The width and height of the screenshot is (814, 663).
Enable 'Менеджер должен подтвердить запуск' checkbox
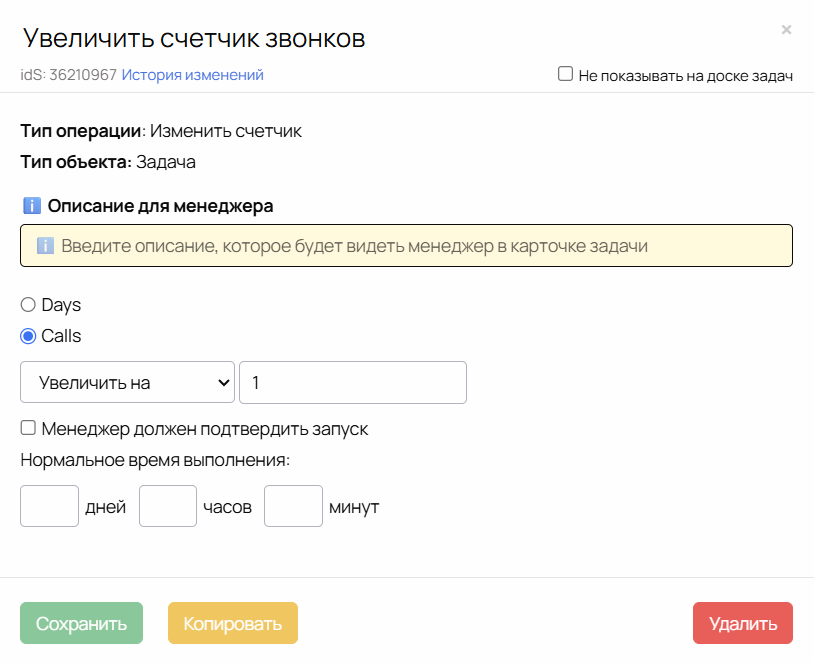click(28, 428)
